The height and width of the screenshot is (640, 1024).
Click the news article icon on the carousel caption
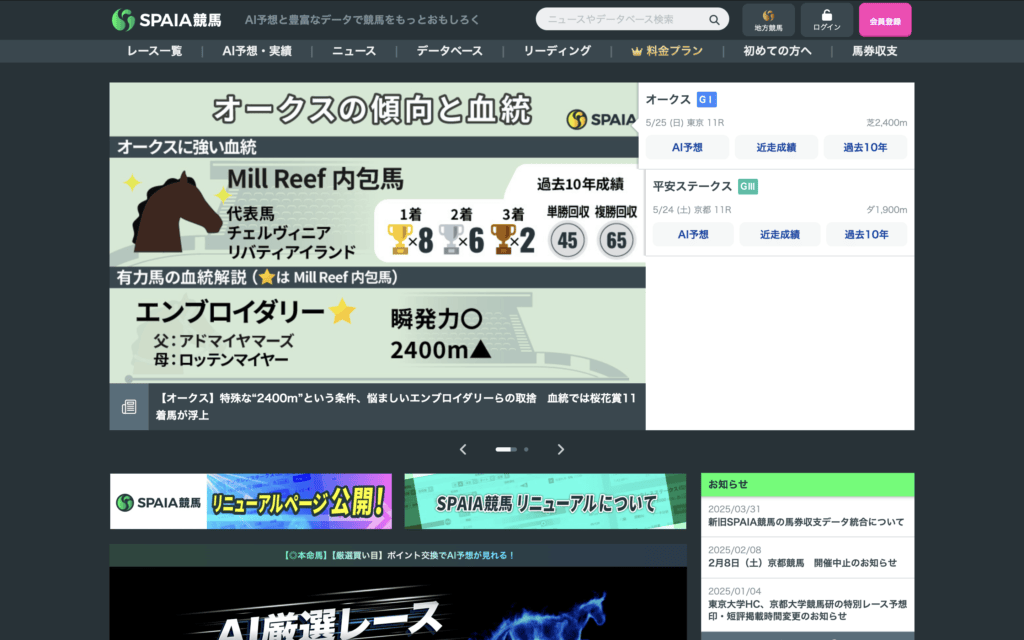click(129, 407)
